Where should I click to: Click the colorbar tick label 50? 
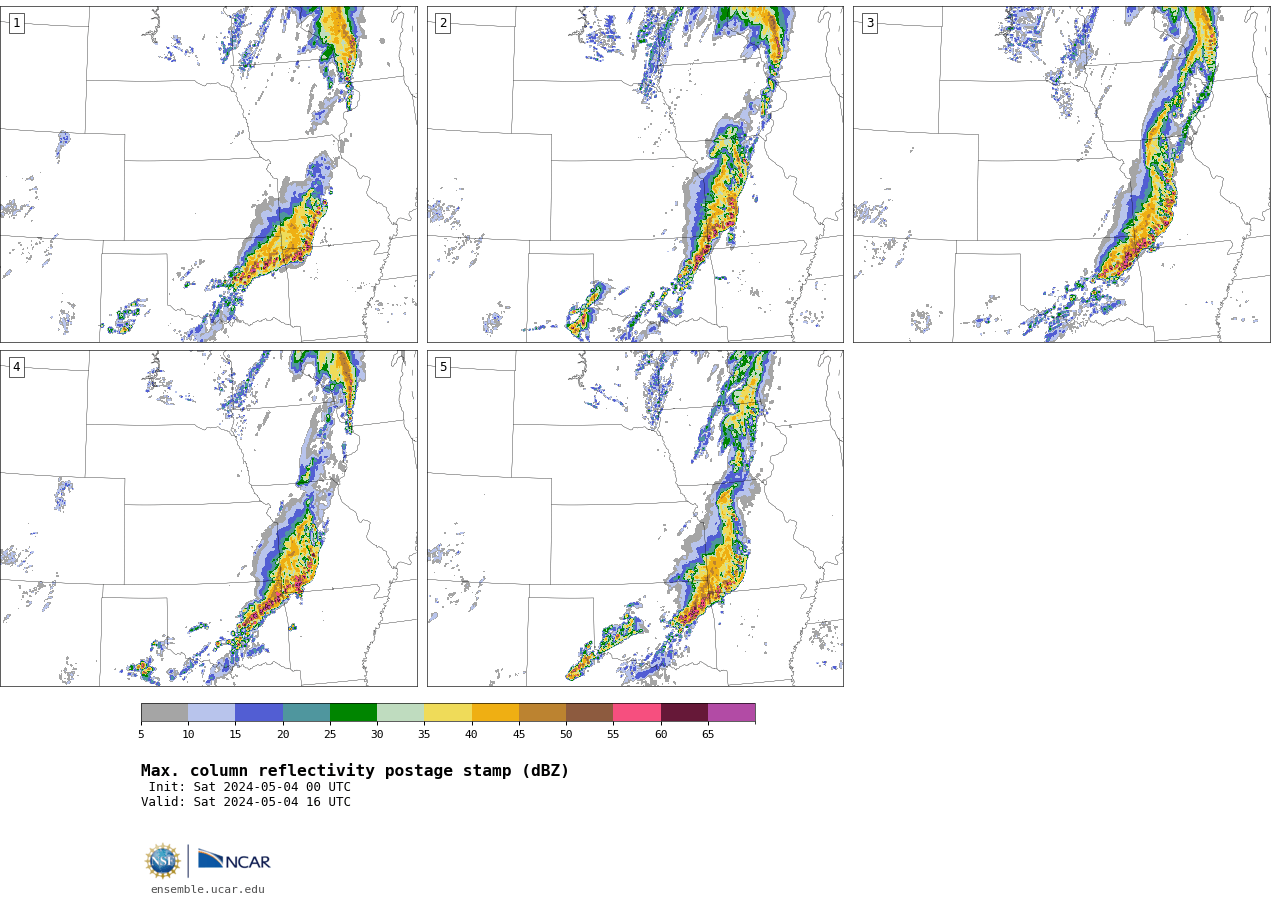click(566, 735)
